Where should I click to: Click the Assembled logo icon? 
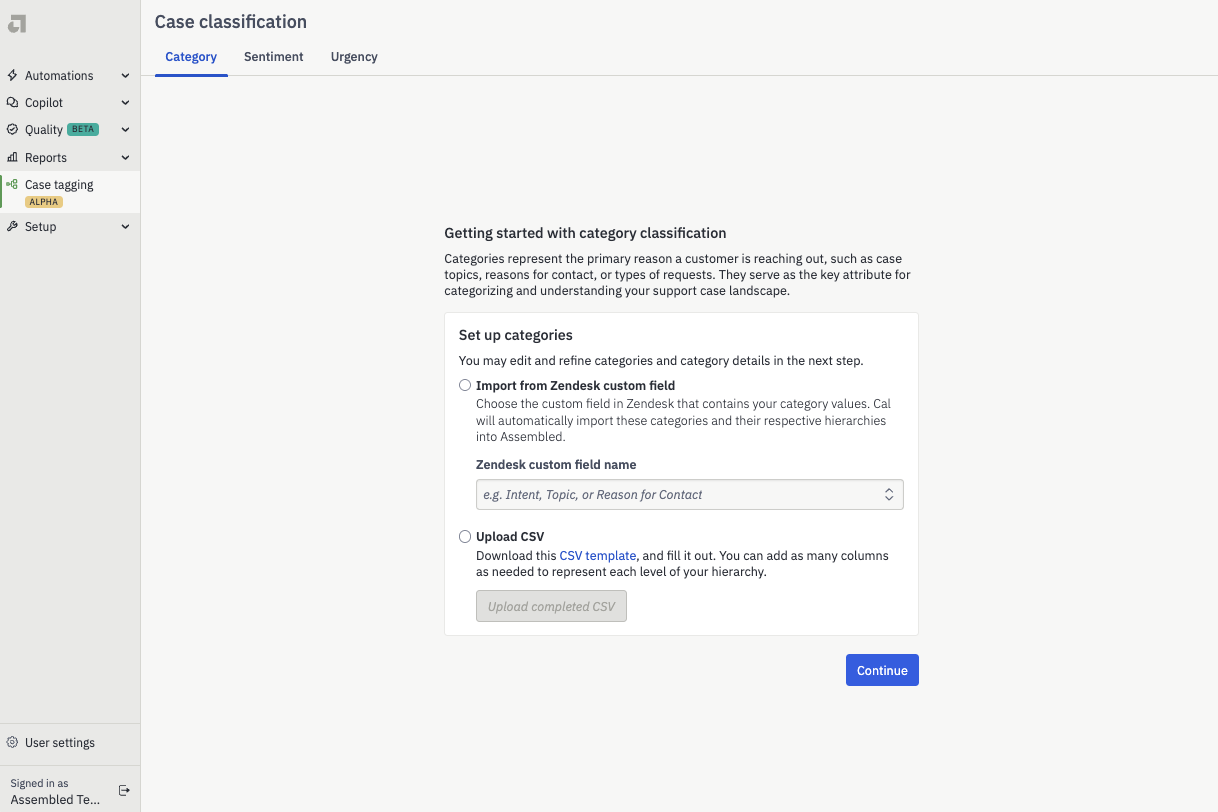pyautogui.click(x=17, y=24)
